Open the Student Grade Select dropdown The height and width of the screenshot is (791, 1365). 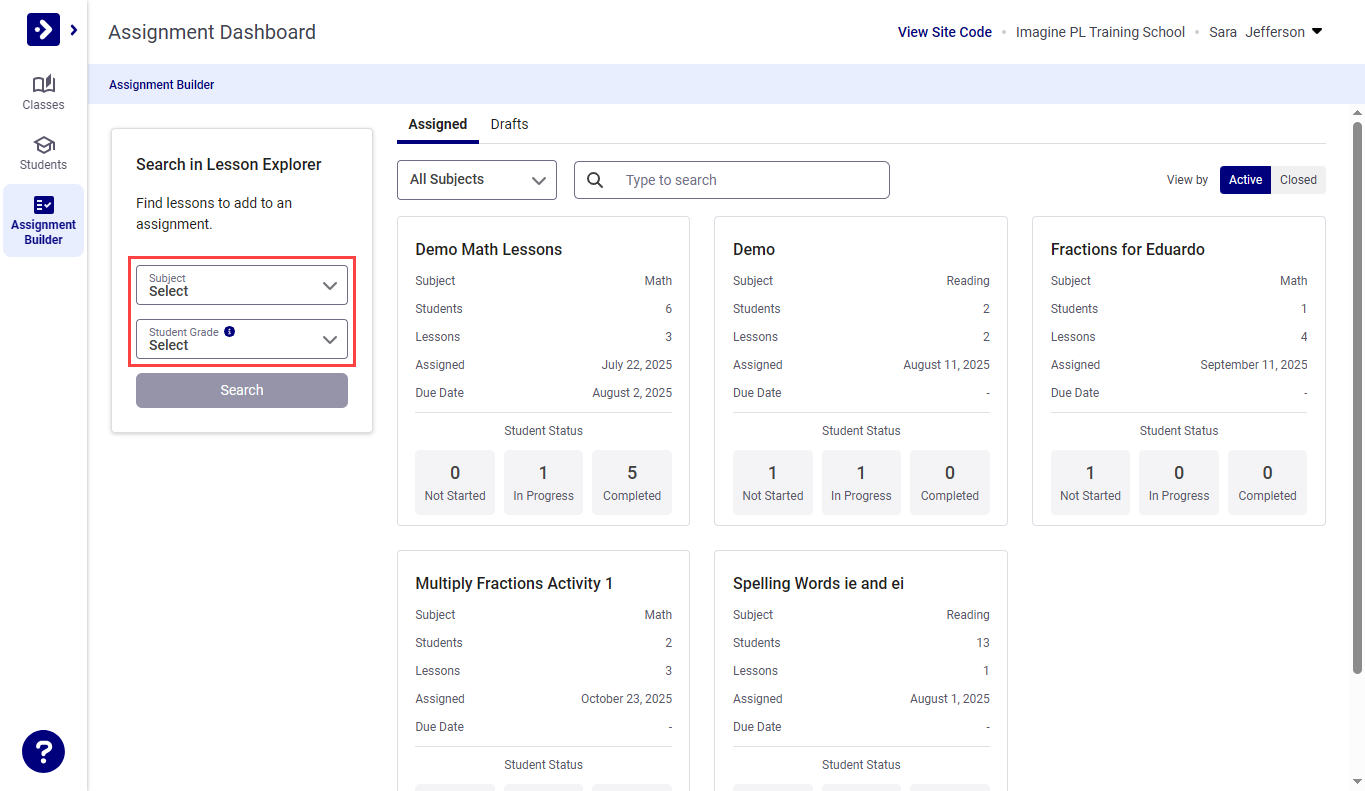241,339
